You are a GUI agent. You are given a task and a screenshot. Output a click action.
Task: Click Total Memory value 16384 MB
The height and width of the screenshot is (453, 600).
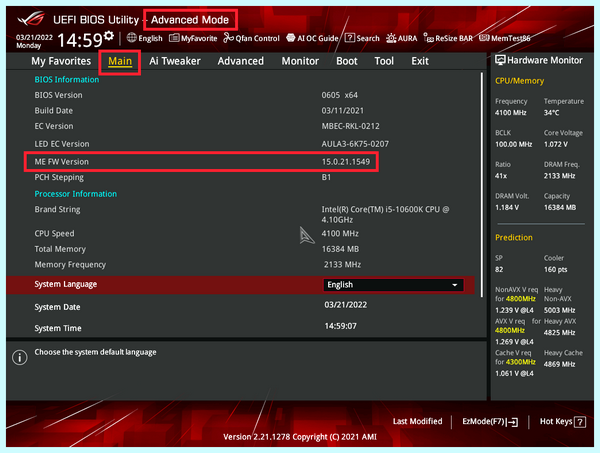[340, 249]
